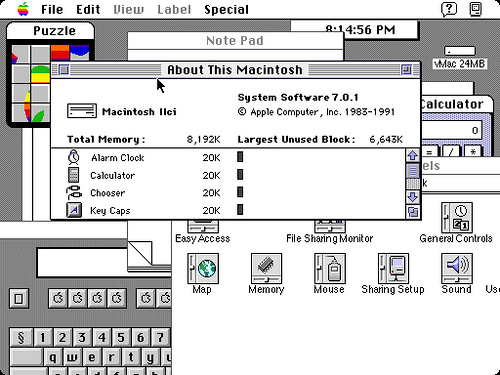Image resolution: width=500 pixels, height=375 pixels.
Task: Open the Sharing Setup control panel
Action: click(x=393, y=268)
